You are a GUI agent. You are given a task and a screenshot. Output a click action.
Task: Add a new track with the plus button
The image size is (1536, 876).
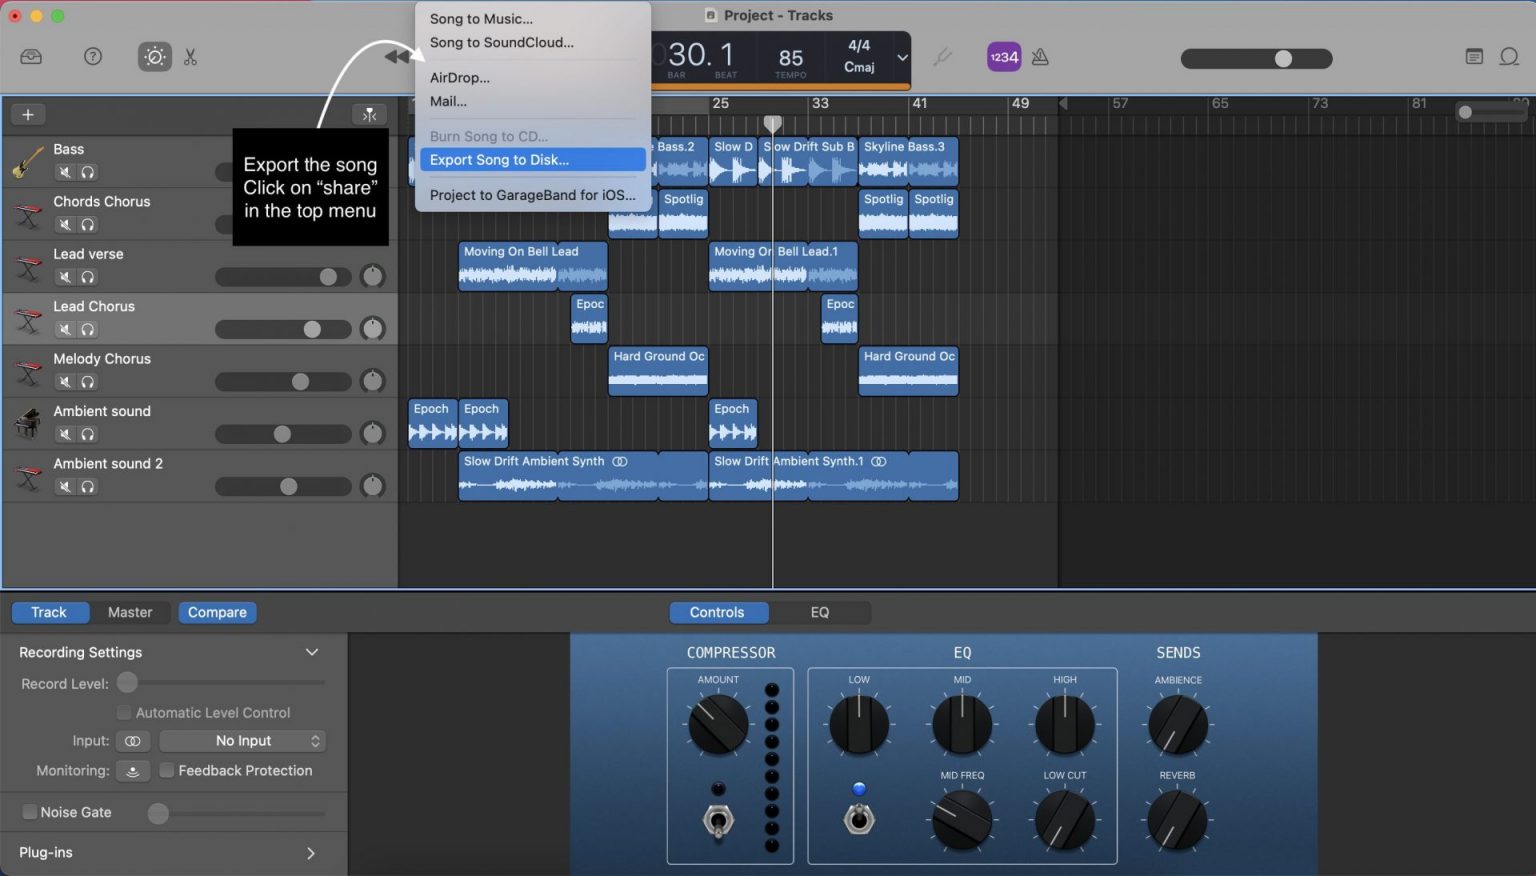pos(28,114)
